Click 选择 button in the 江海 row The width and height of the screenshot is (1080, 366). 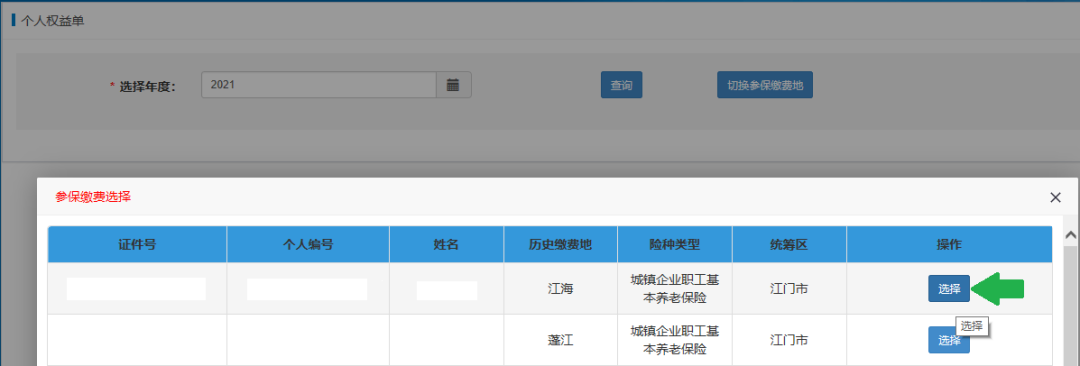[949, 289]
